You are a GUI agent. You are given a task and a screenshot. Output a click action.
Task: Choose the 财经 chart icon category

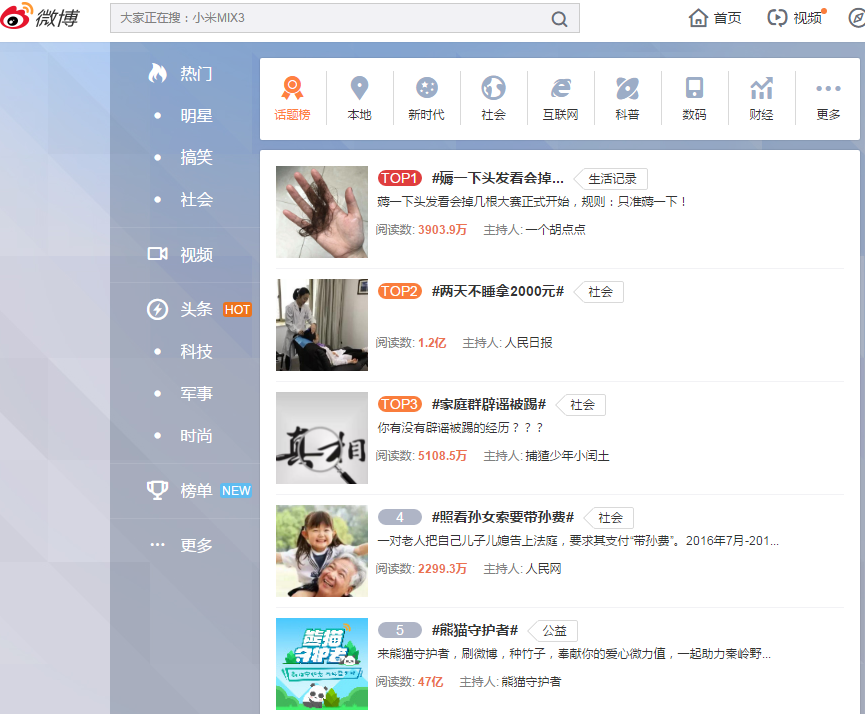(761, 89)
